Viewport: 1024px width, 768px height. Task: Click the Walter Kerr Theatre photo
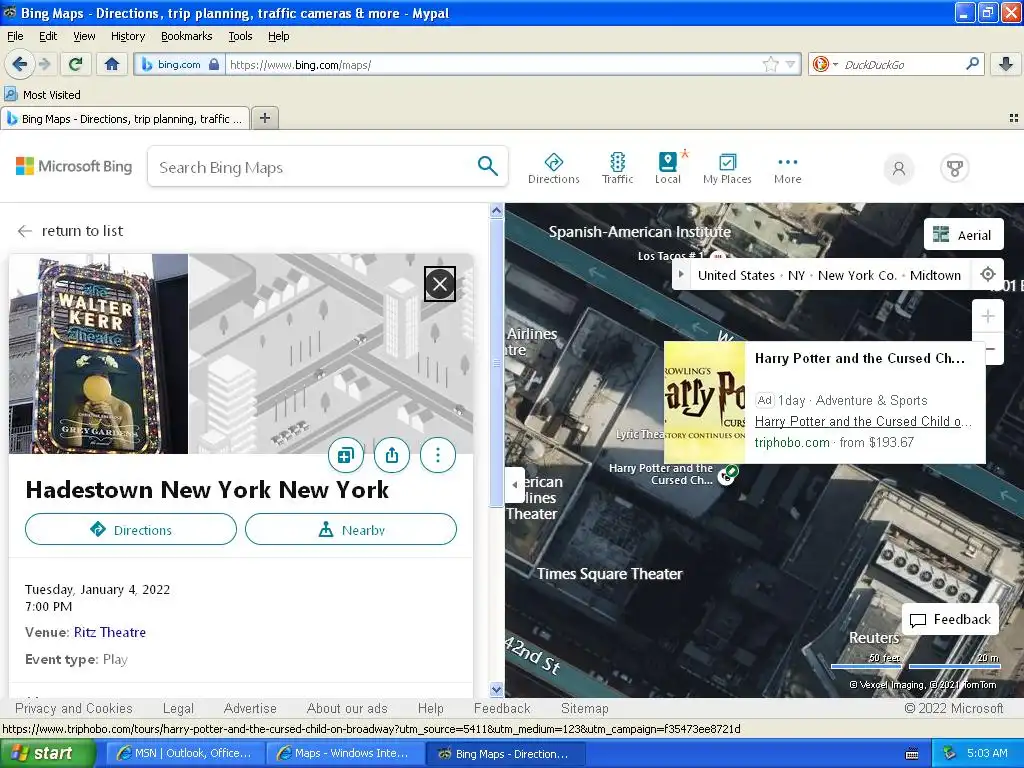click(x=99, y=353)
